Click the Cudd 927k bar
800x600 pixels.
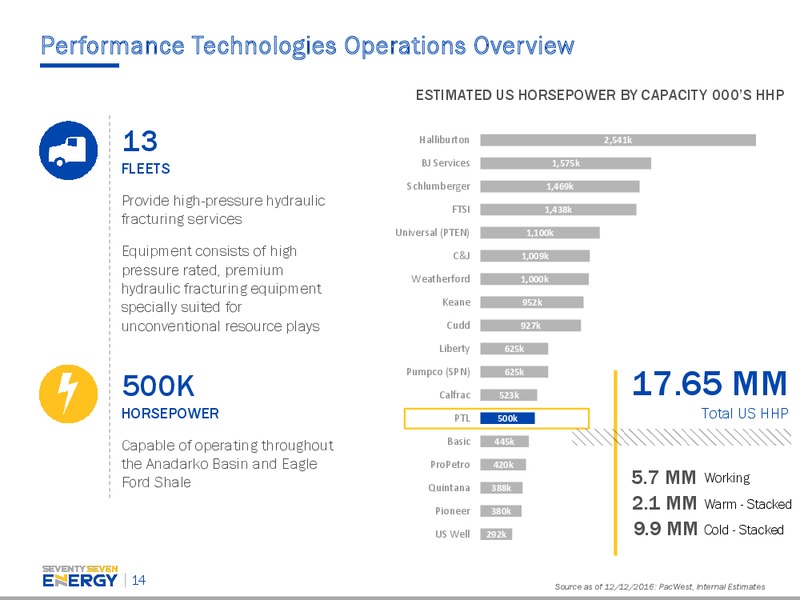point(531,326)
